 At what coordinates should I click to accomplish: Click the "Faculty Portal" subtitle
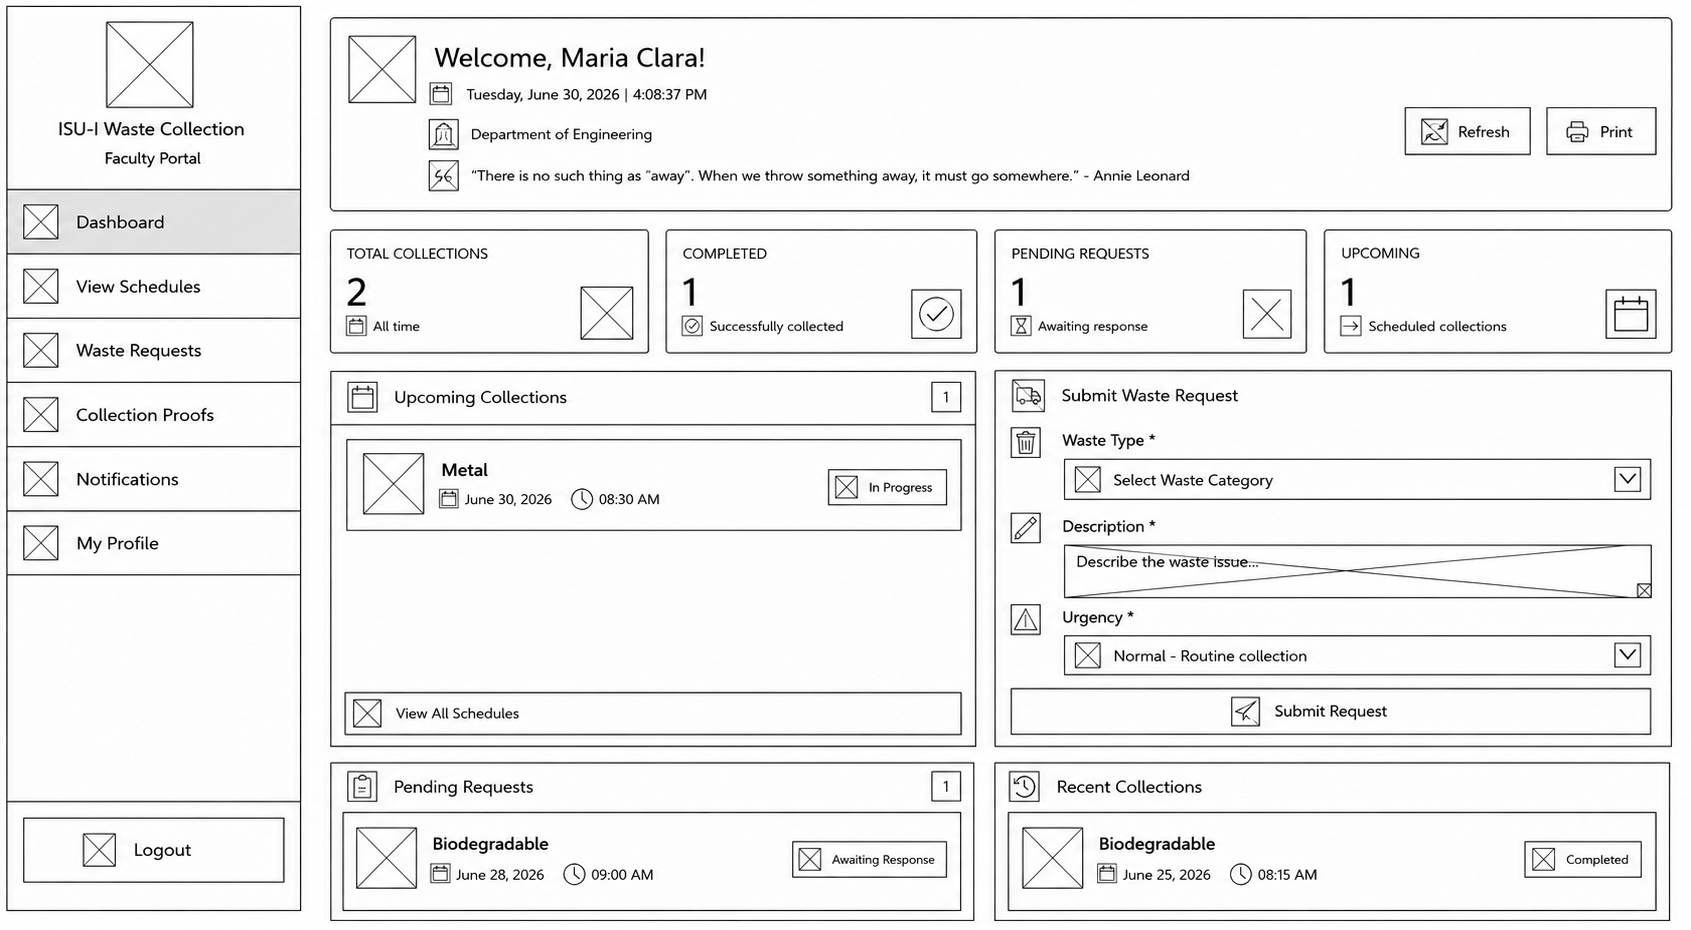(152, 158)
